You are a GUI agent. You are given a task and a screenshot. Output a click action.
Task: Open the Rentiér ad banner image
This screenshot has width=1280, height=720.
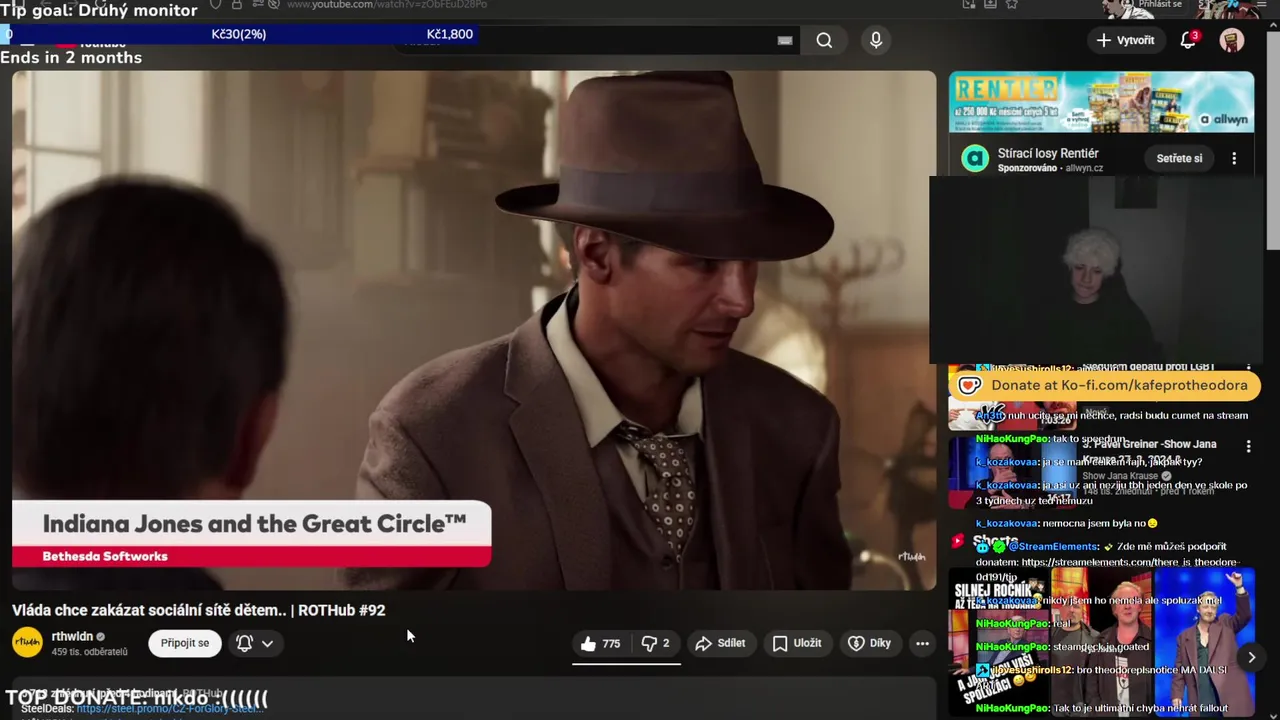(x=1101, y=103)
